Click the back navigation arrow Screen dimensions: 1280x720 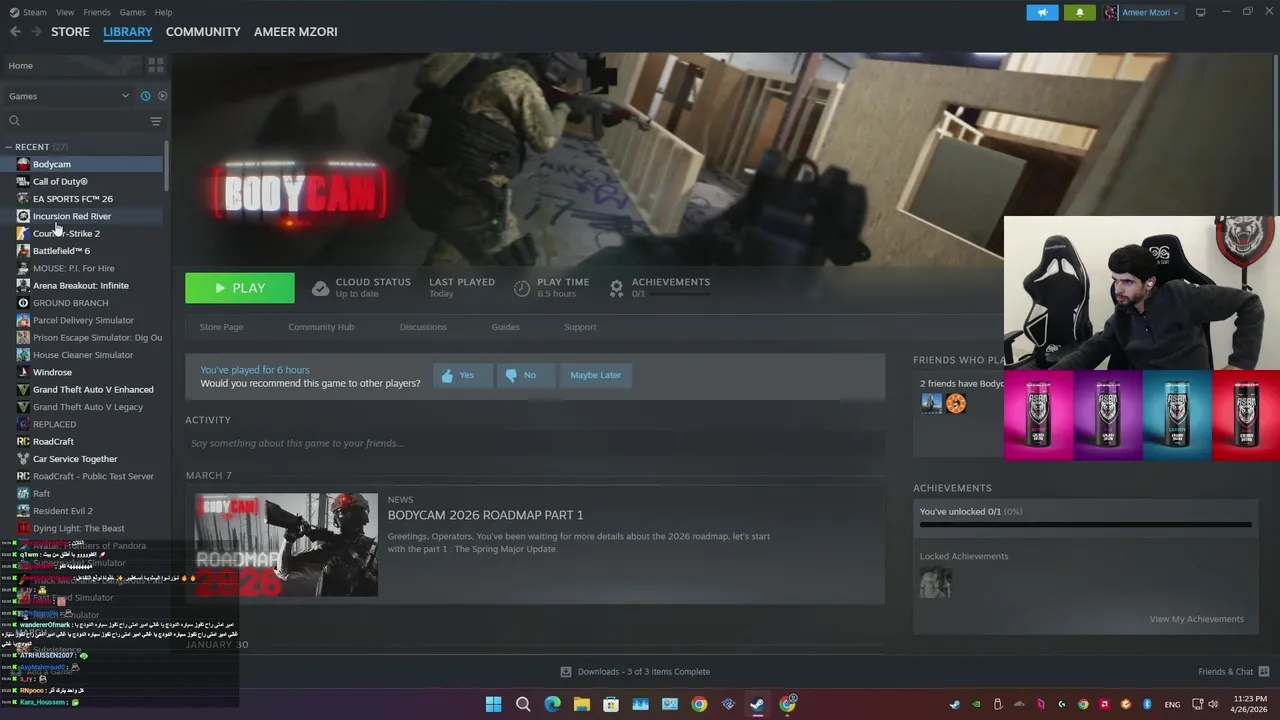(15, 32)
